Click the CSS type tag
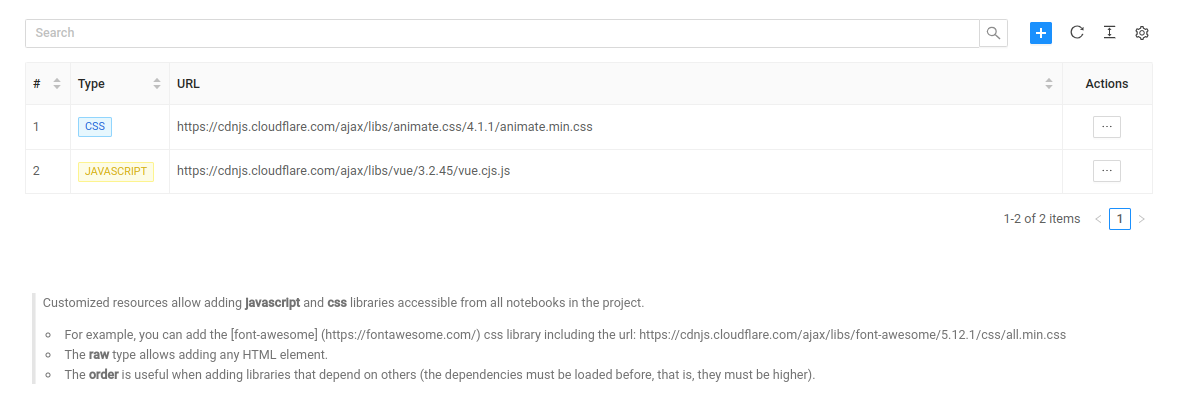1179x405 pixels. click(x=95, y=127)
